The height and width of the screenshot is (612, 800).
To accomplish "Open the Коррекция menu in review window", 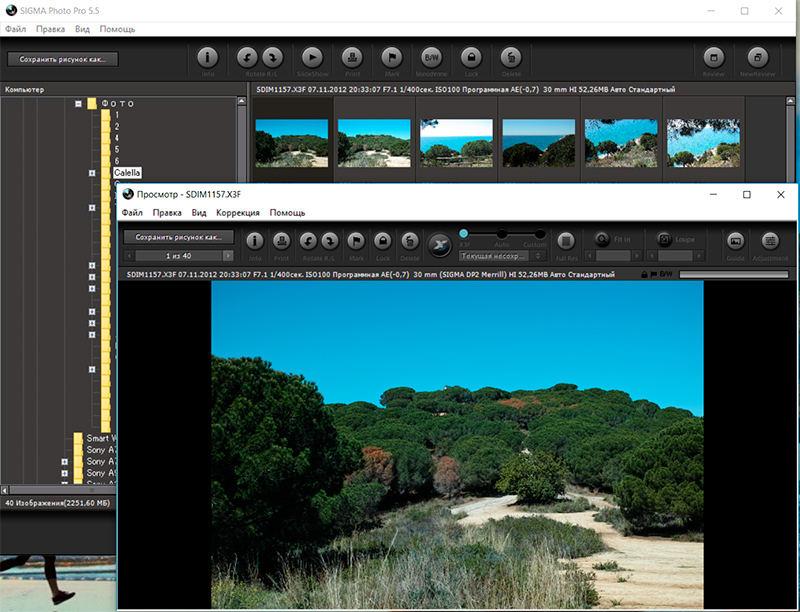I will [238, 213].
